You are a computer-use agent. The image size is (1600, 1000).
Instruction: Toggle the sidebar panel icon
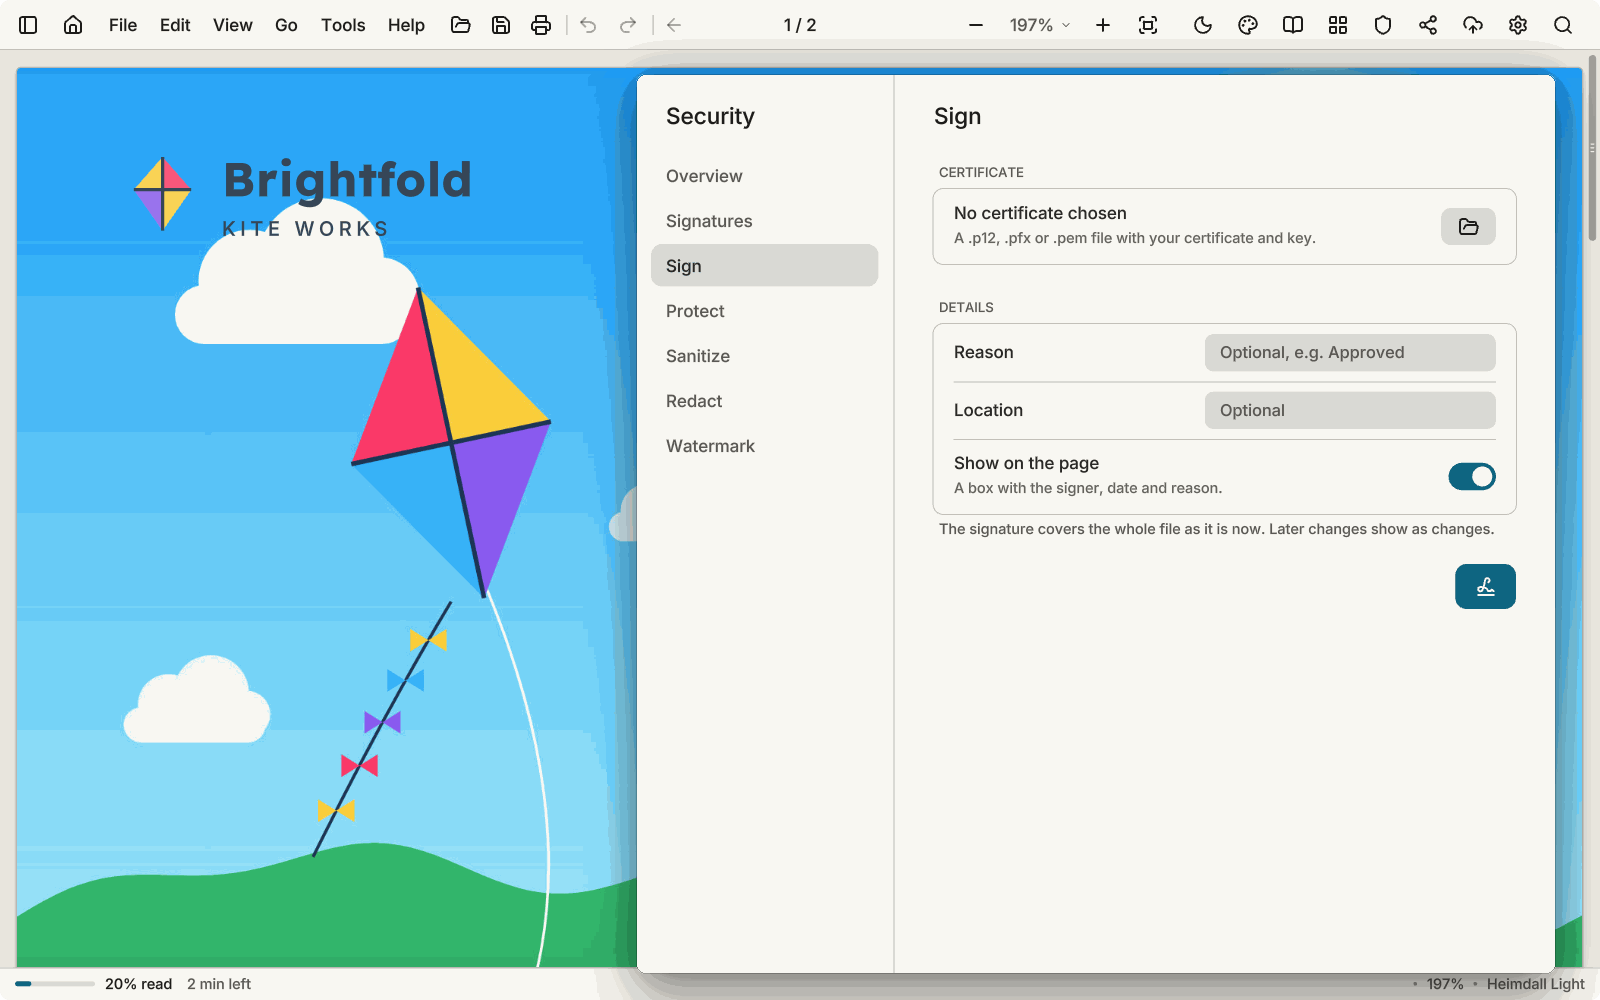(28, 25)
